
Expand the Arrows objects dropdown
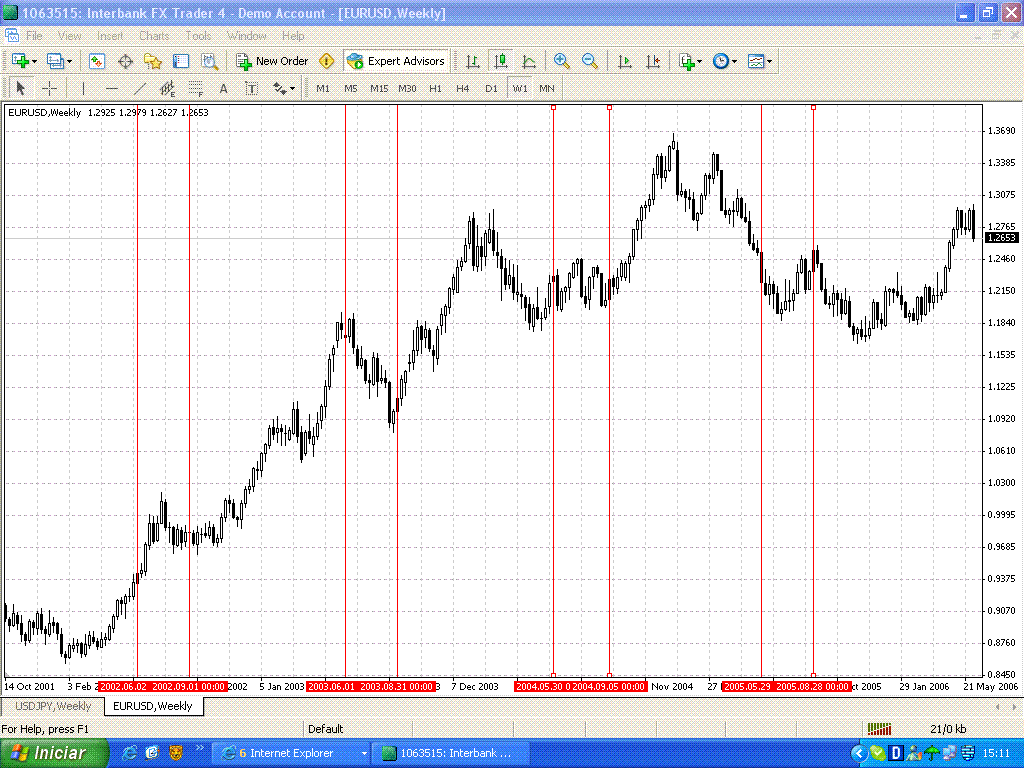tap(293, 88)
